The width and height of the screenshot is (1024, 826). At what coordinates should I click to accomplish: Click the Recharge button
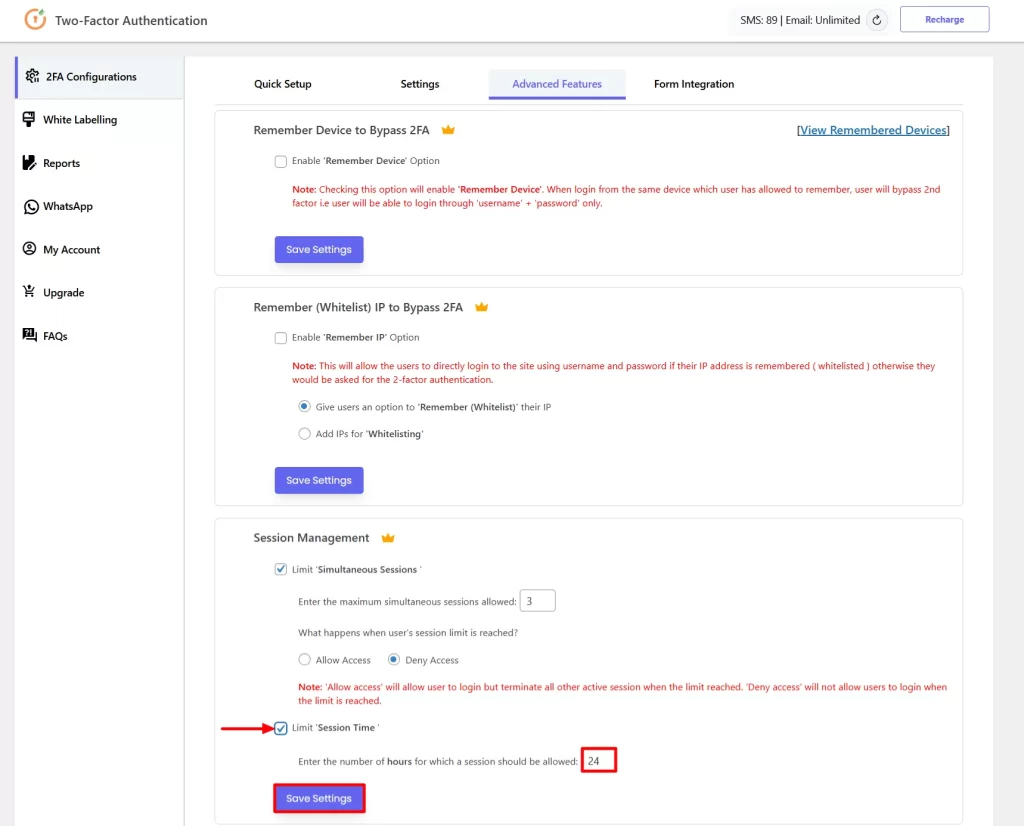point(944,20)
